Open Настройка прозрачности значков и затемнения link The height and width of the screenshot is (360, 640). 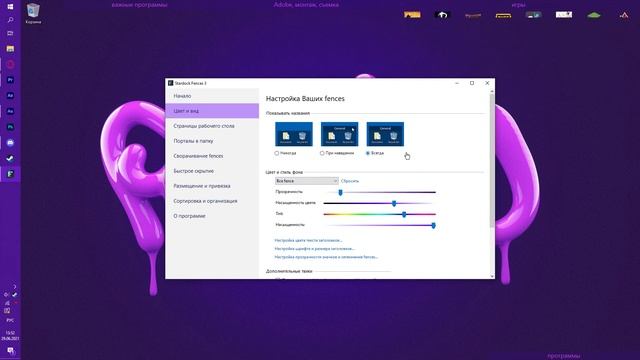pyautogui.click(x=326, y=257)
